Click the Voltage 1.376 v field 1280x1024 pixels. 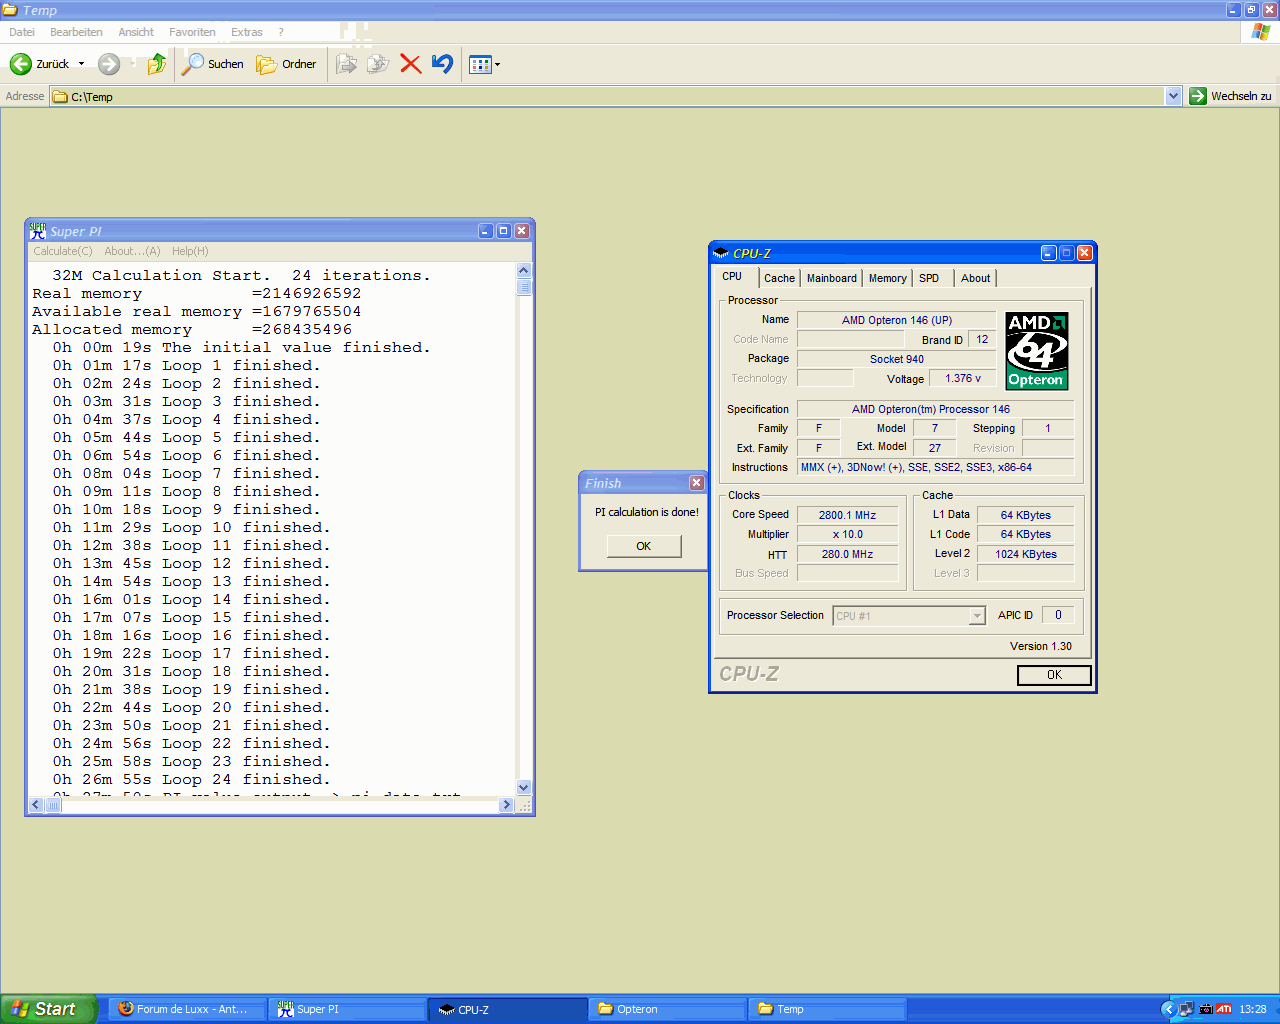point(963,378)
